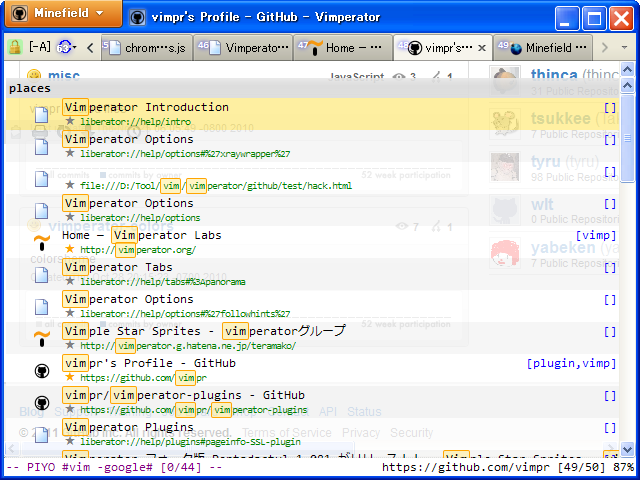640x480 pixels.
Task: Click Vimperator favicon beside Home – Vimperator Labs
Action: 41,243
